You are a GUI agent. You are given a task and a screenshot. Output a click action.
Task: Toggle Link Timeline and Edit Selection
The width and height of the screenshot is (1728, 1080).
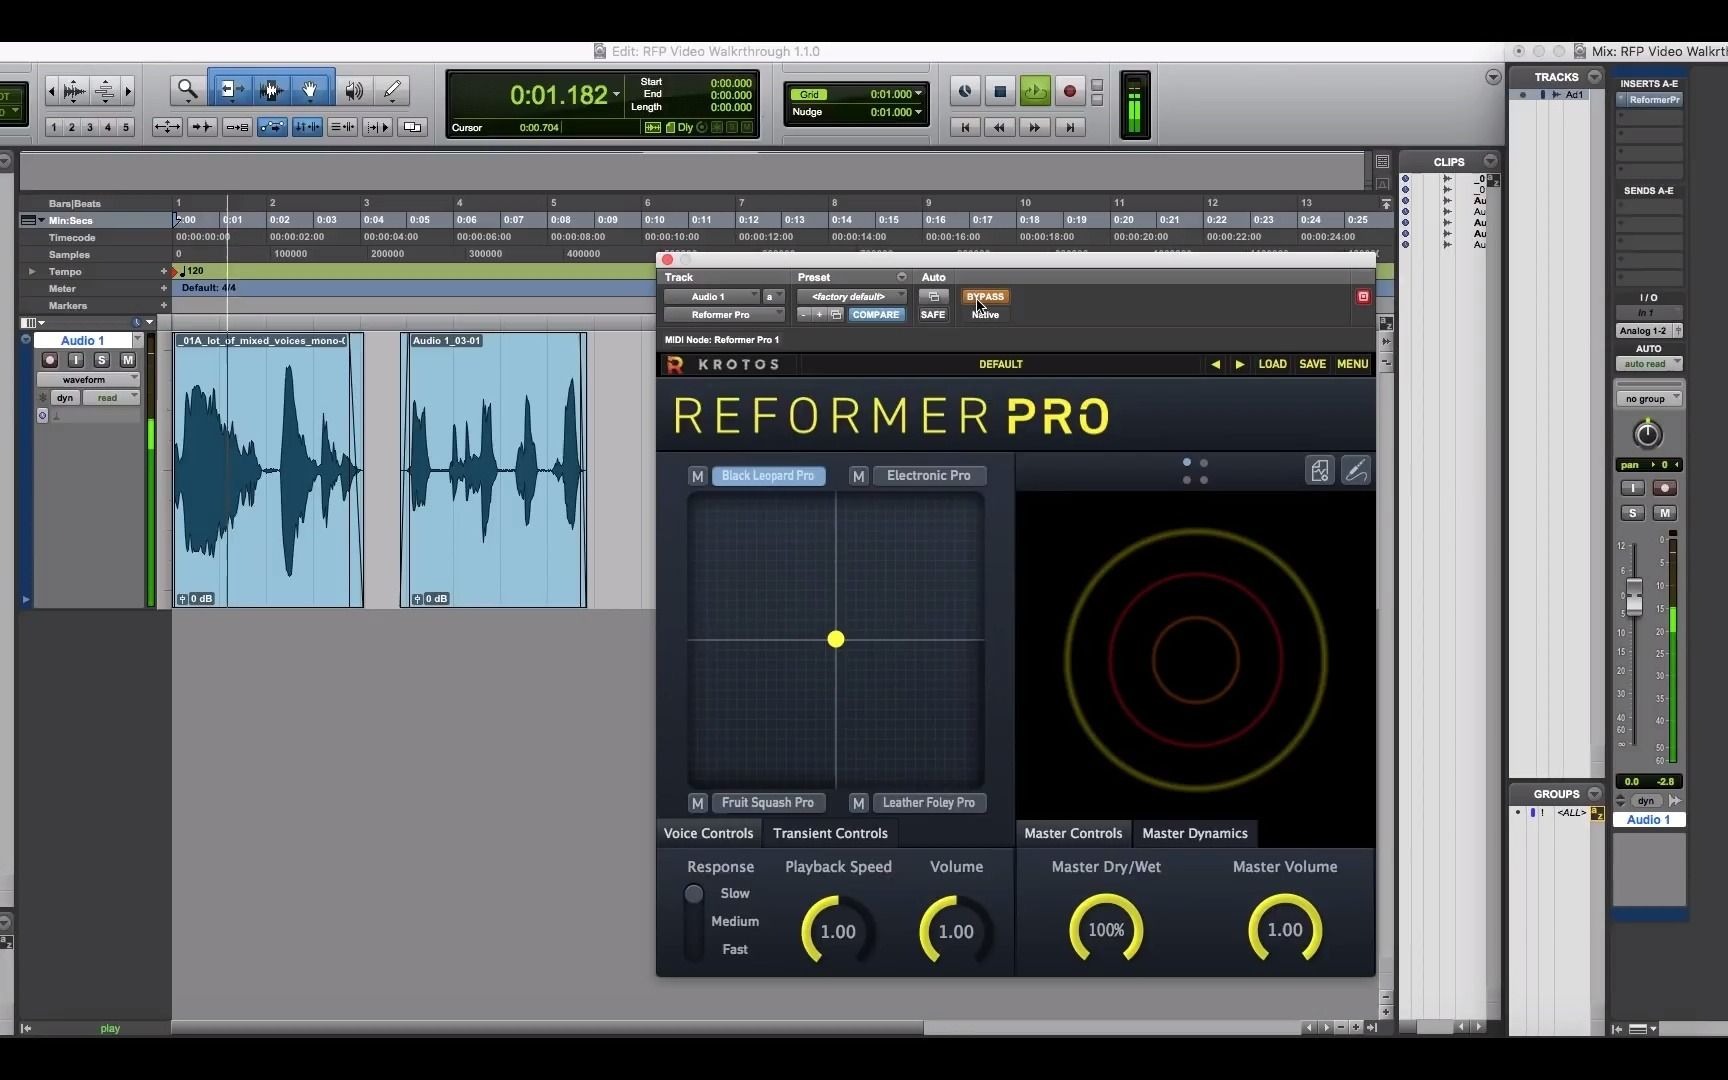click(307, 127)
